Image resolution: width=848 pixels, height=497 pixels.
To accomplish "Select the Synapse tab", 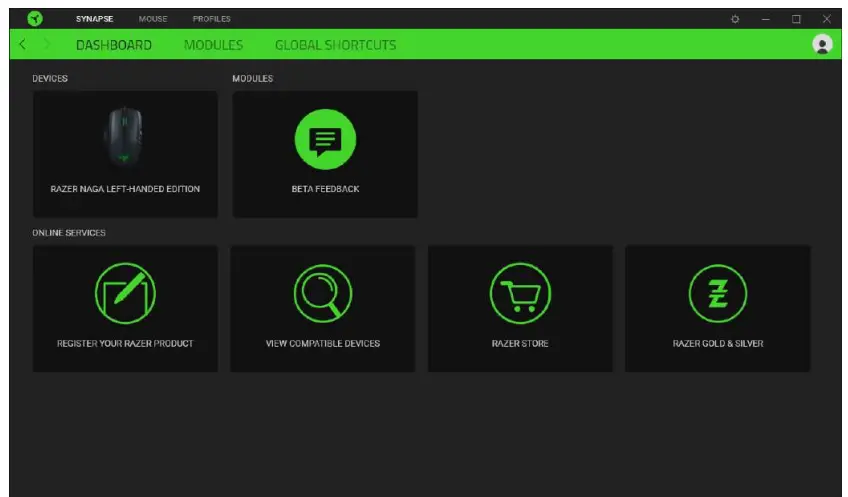I will [95, 19].
